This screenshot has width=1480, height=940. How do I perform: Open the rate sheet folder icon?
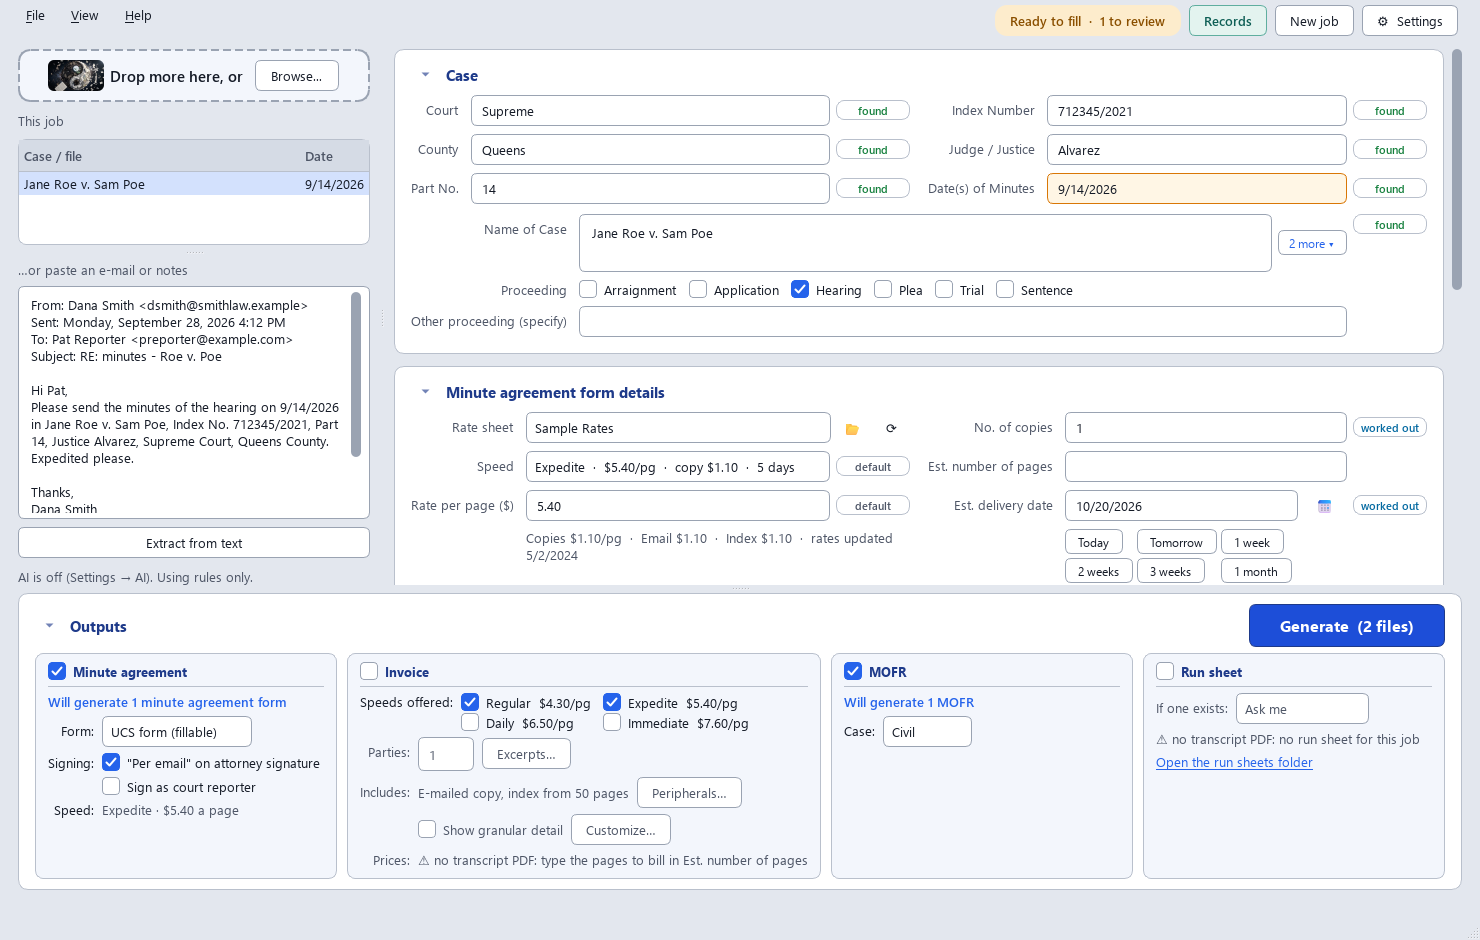click(852, 429)
